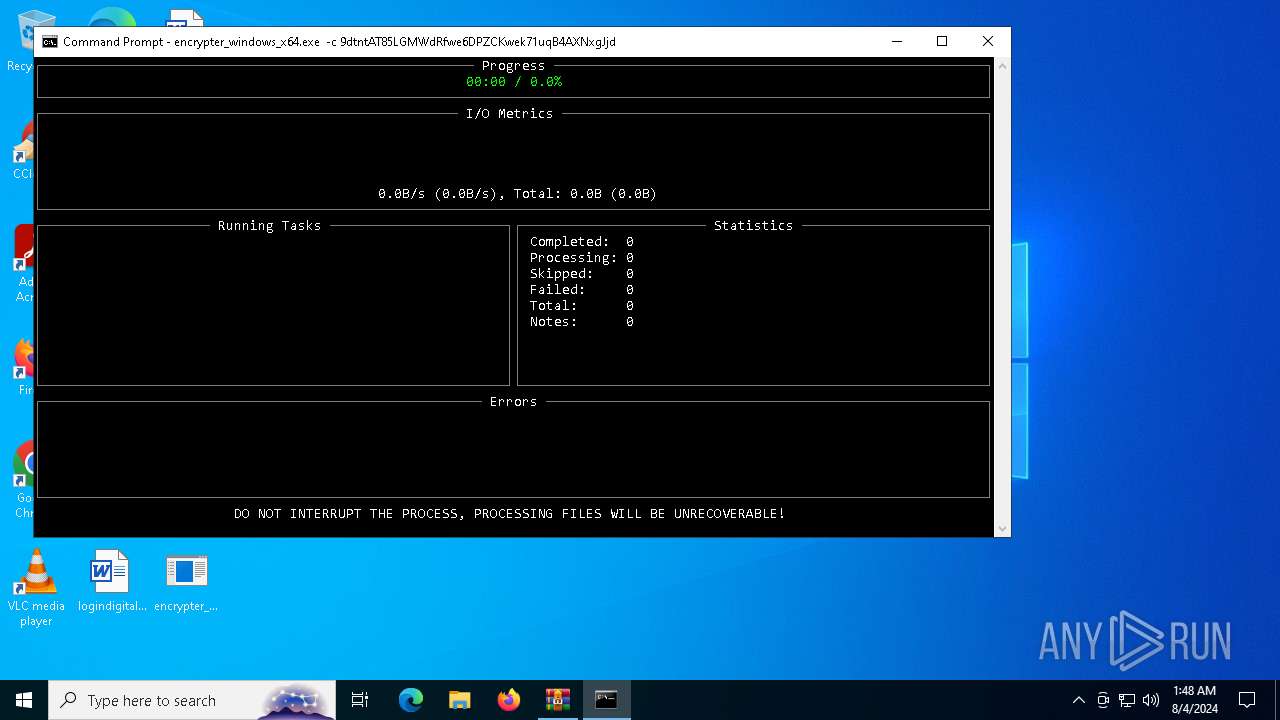The height and width of the screenshot is (720, 1280).
Task: Select the Edge desktop icon behind the window
Action: pyautogui.click(x=112, y=17)
